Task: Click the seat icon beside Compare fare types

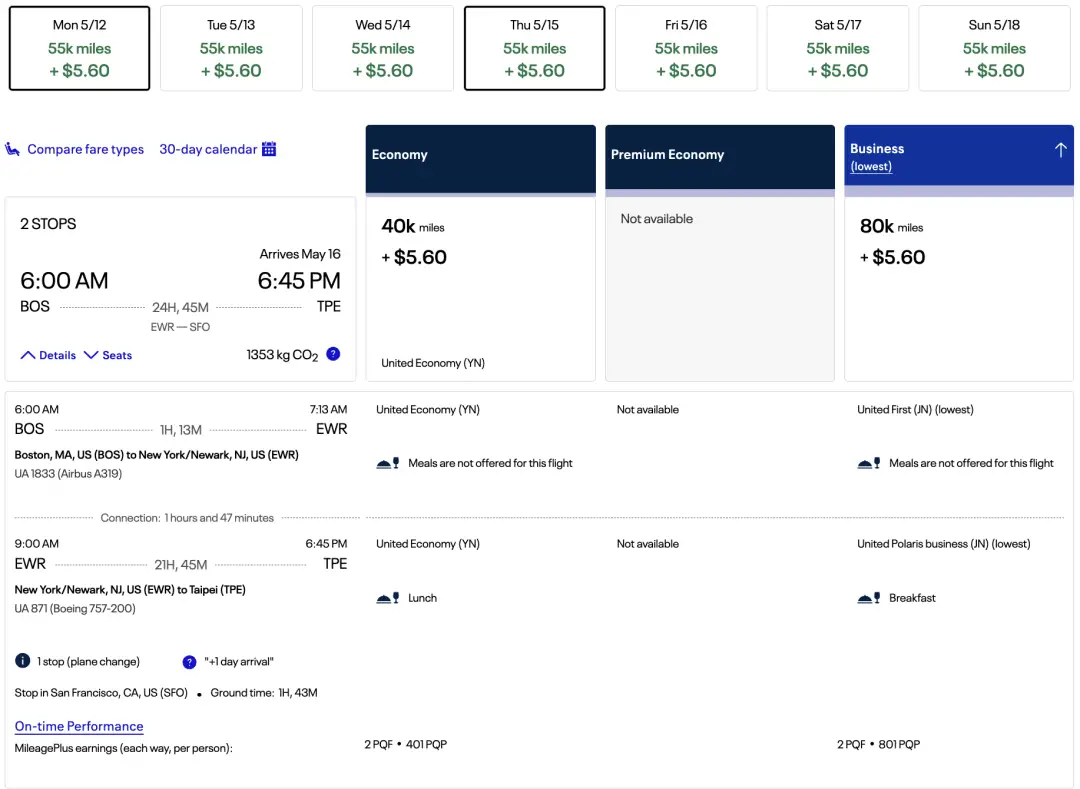Action: (13, 149)
